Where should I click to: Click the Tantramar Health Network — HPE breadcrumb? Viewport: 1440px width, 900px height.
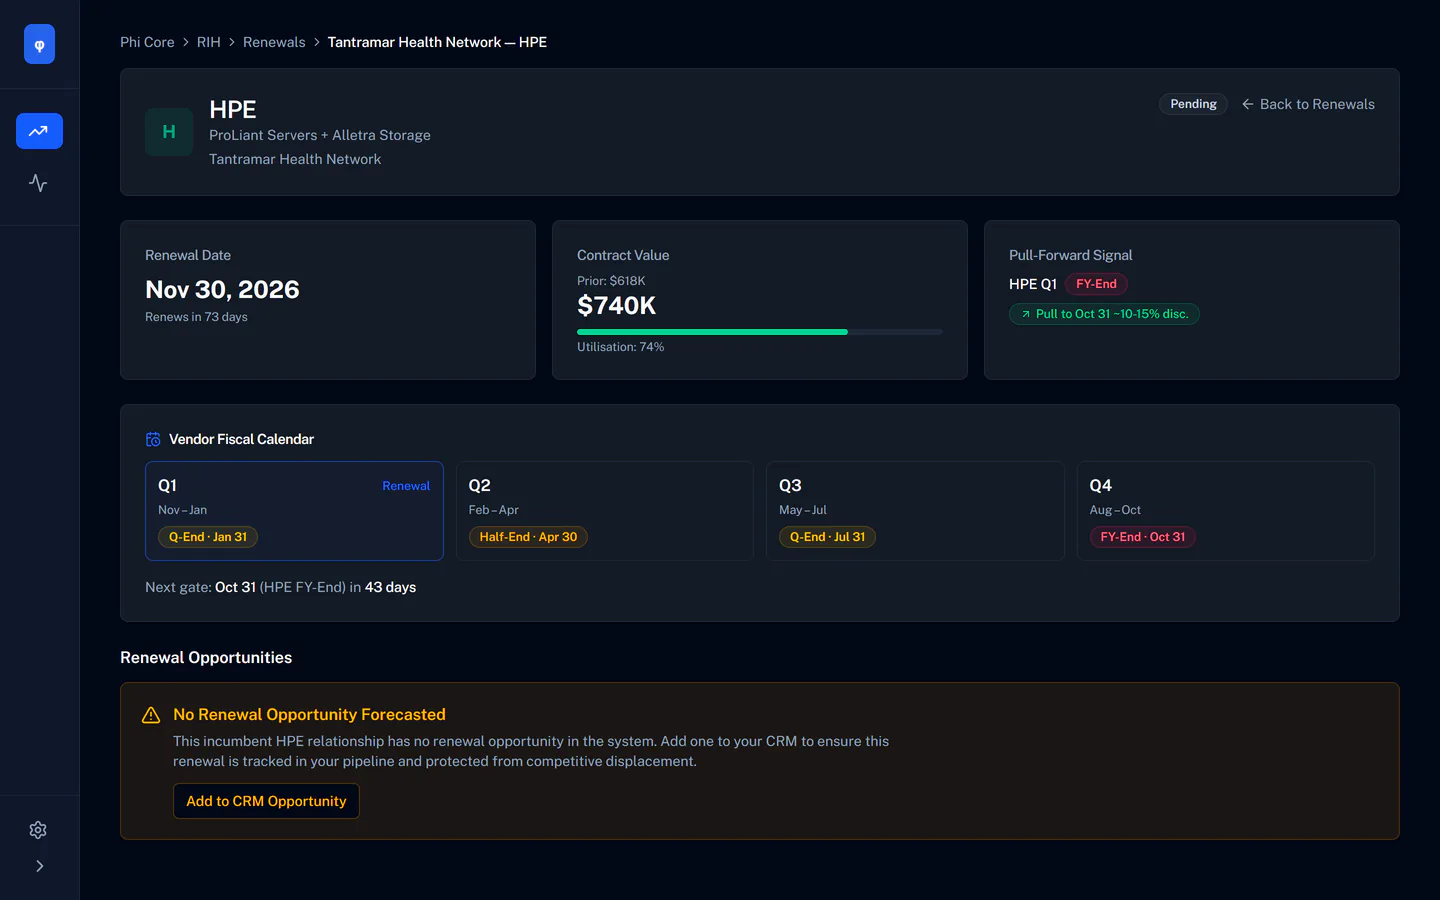coord(437,42)
